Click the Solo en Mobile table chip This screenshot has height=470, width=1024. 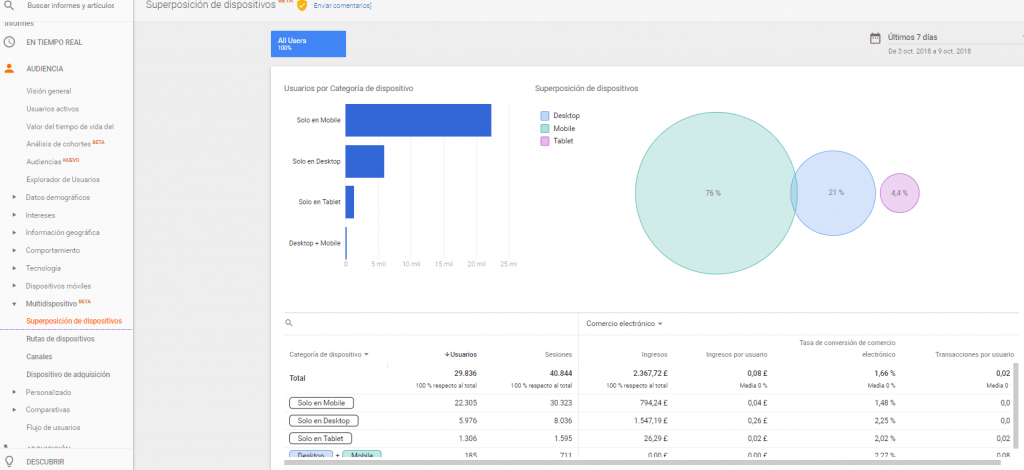(x=321, y=403)
